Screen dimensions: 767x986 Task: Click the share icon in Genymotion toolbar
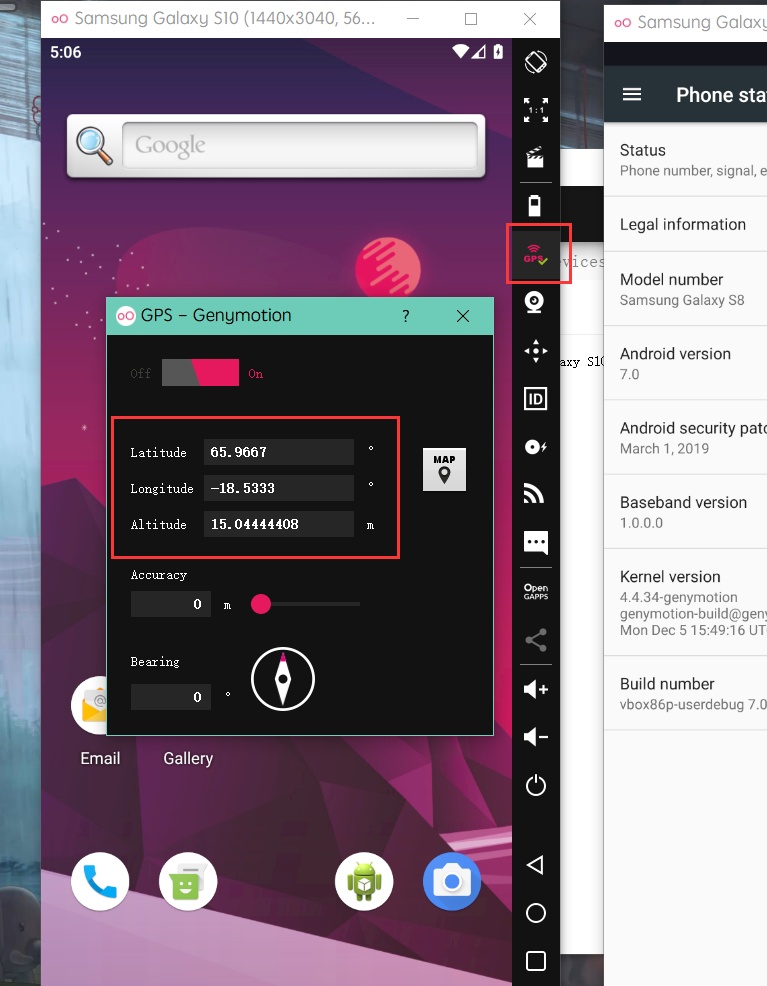point(536,640)
